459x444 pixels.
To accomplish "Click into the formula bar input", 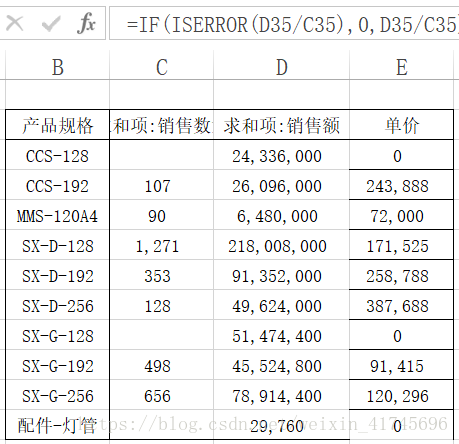I will pyautogui.click(x=284, y=24).
